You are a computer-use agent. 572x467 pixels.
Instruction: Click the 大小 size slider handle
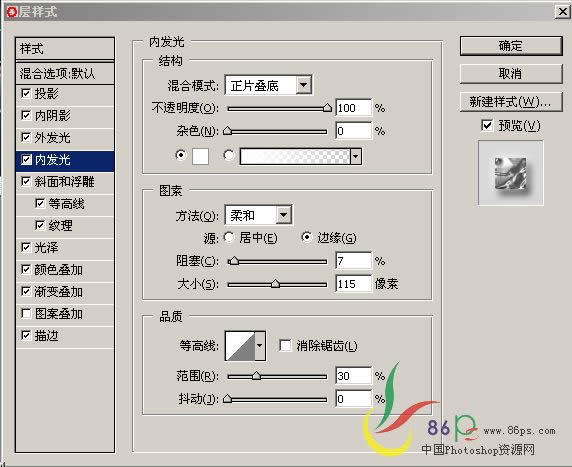tap(275, 284)
